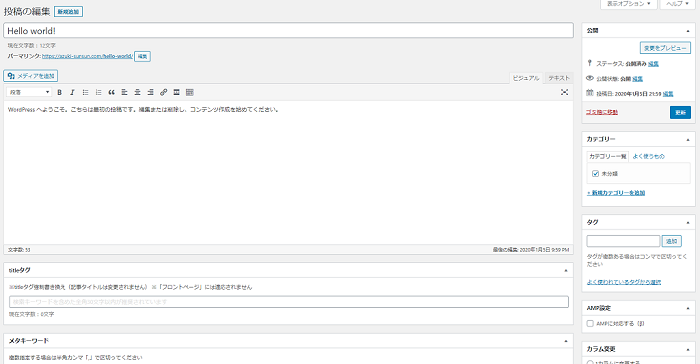
Task: Click the tag 追加 button
Action: pos(671,241)
